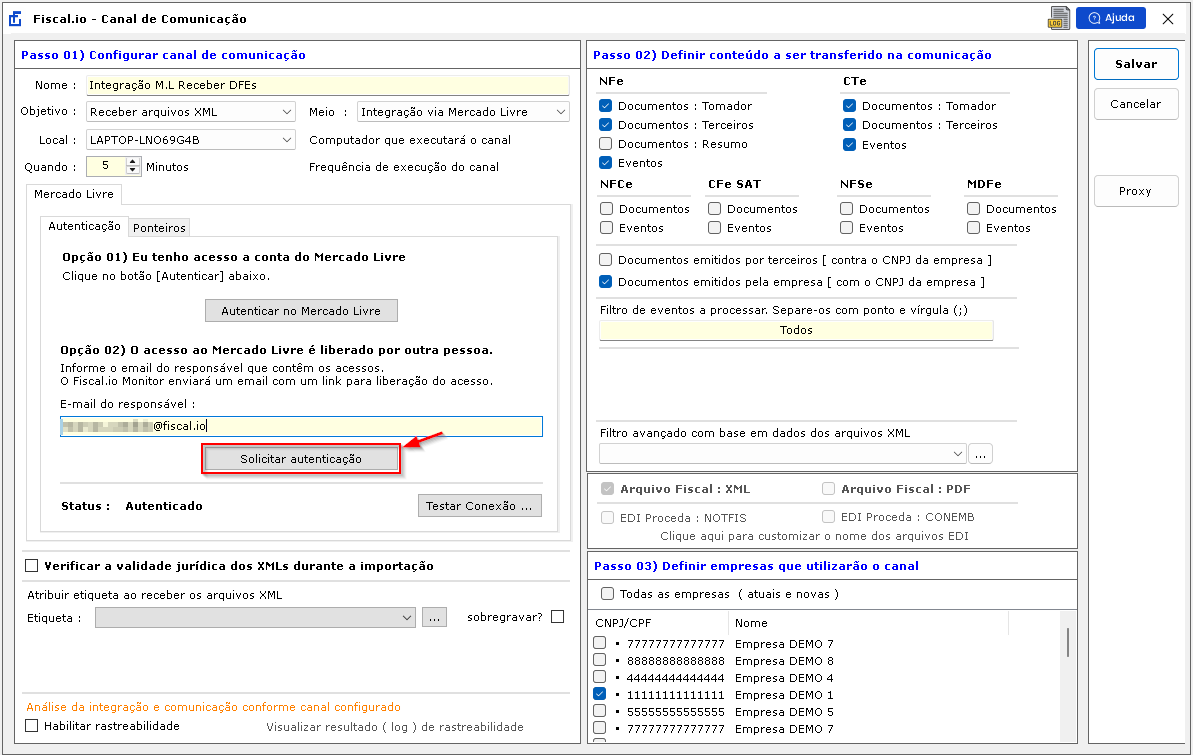Viewport: 1193px width, 755px height.
Task: Click Testar Conexão button
Action: tap(479, 506)
